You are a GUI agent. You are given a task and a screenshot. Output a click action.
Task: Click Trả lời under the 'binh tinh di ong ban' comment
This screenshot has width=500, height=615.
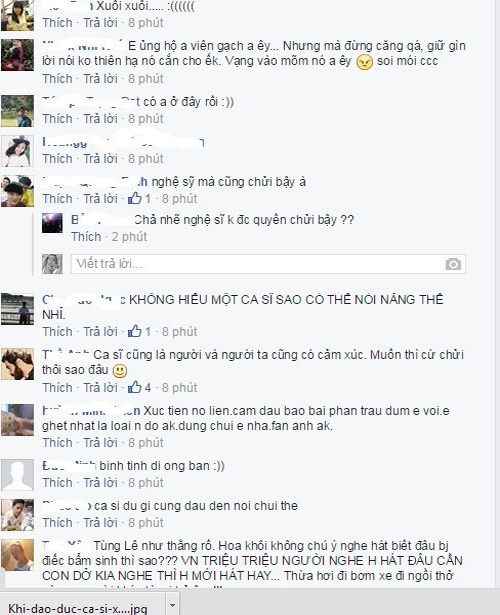(100, 483)
